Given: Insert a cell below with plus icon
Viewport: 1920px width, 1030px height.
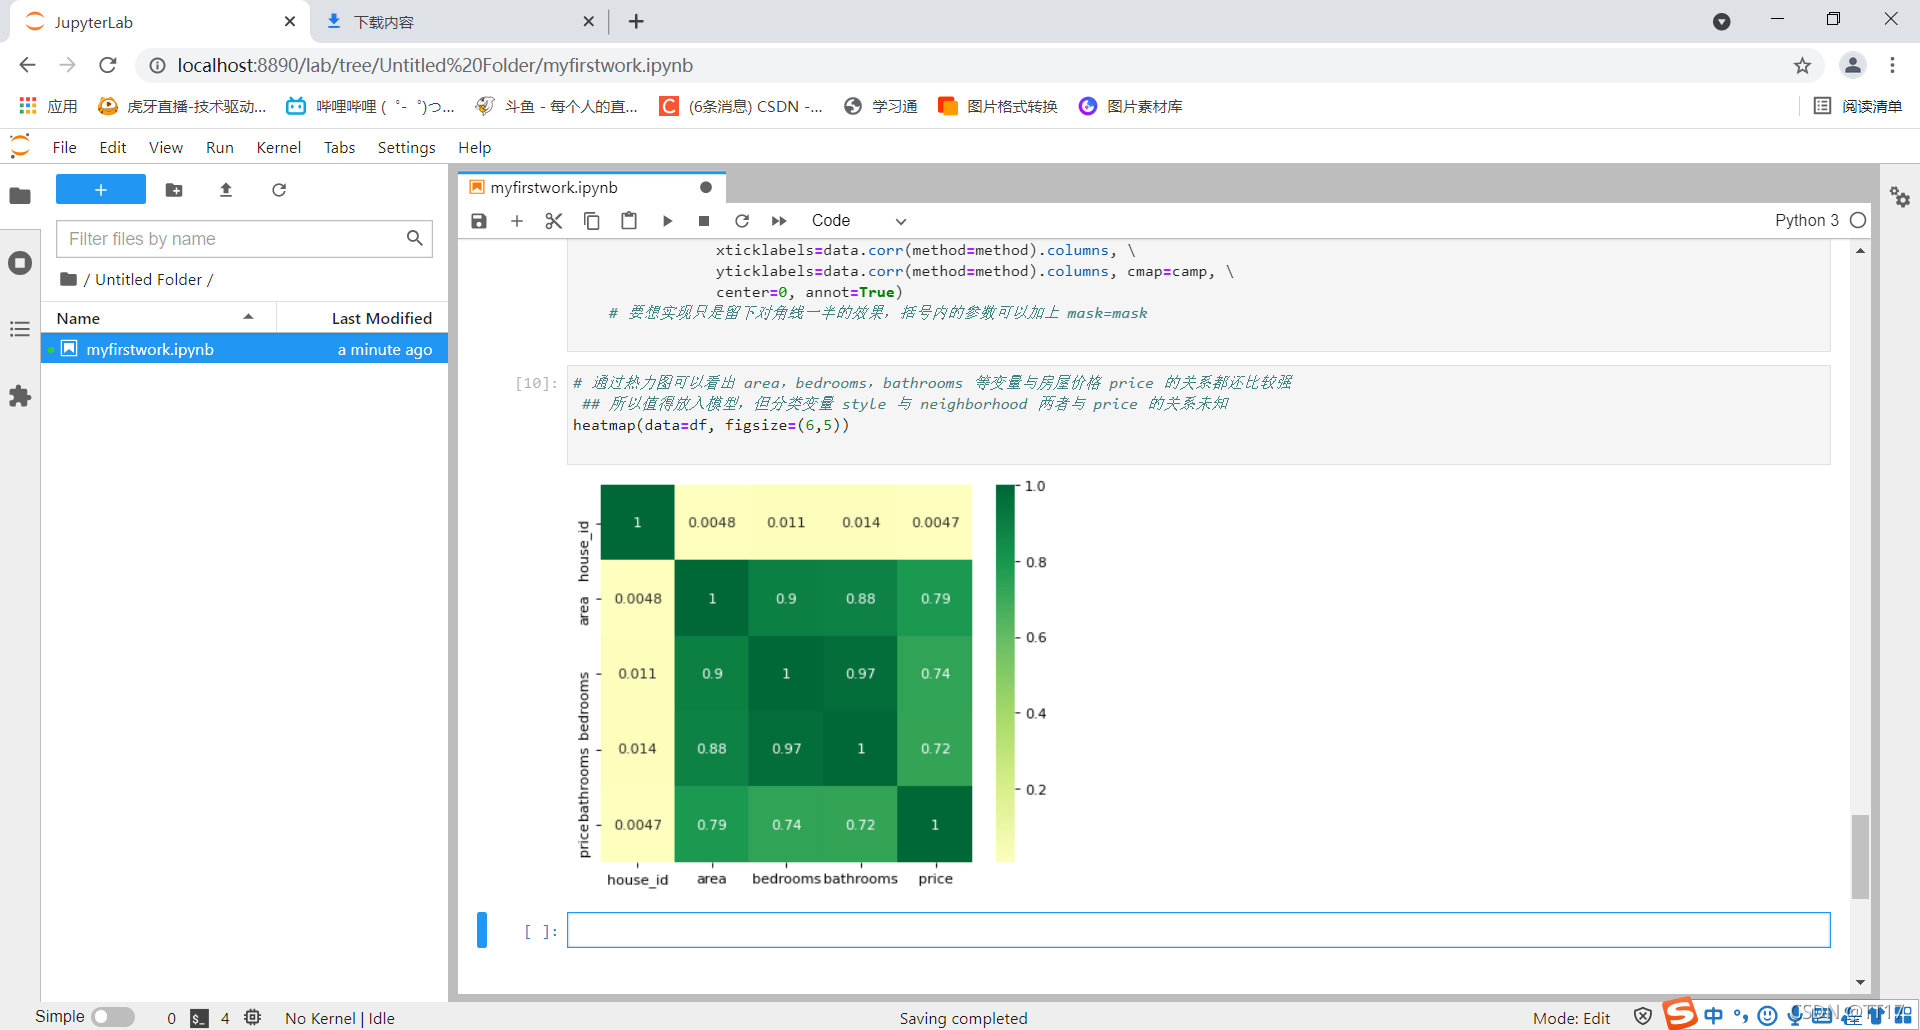Looking at the screenshot, I should coord(517,221).
